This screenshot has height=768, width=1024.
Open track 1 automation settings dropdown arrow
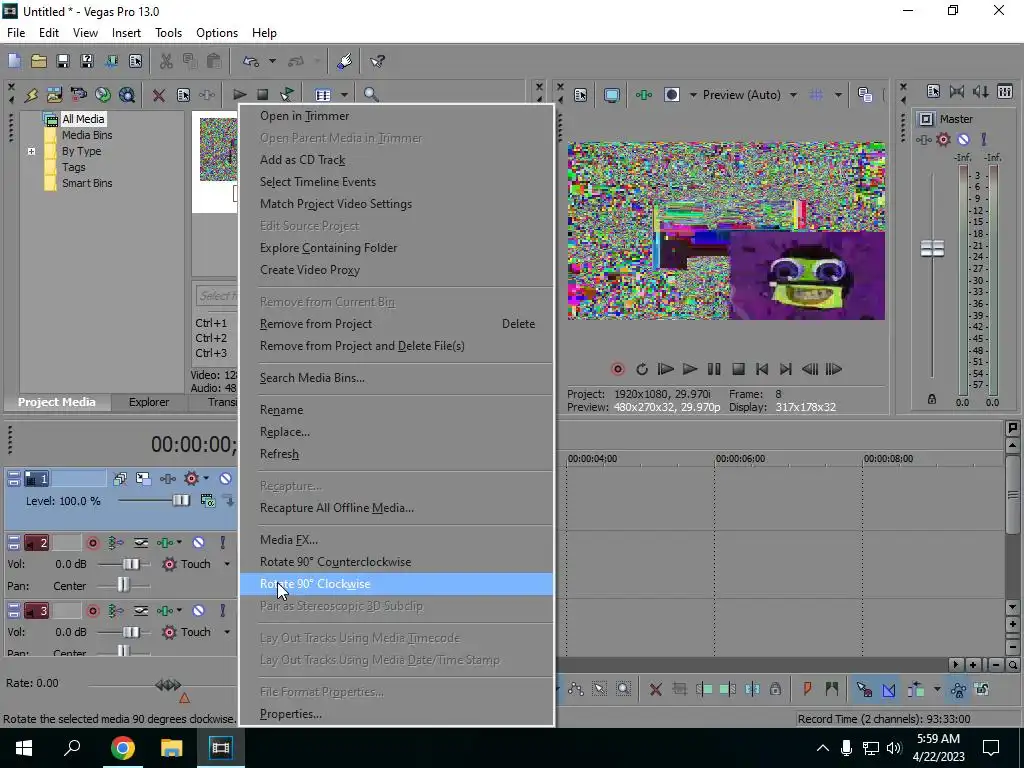coord(206,479)
